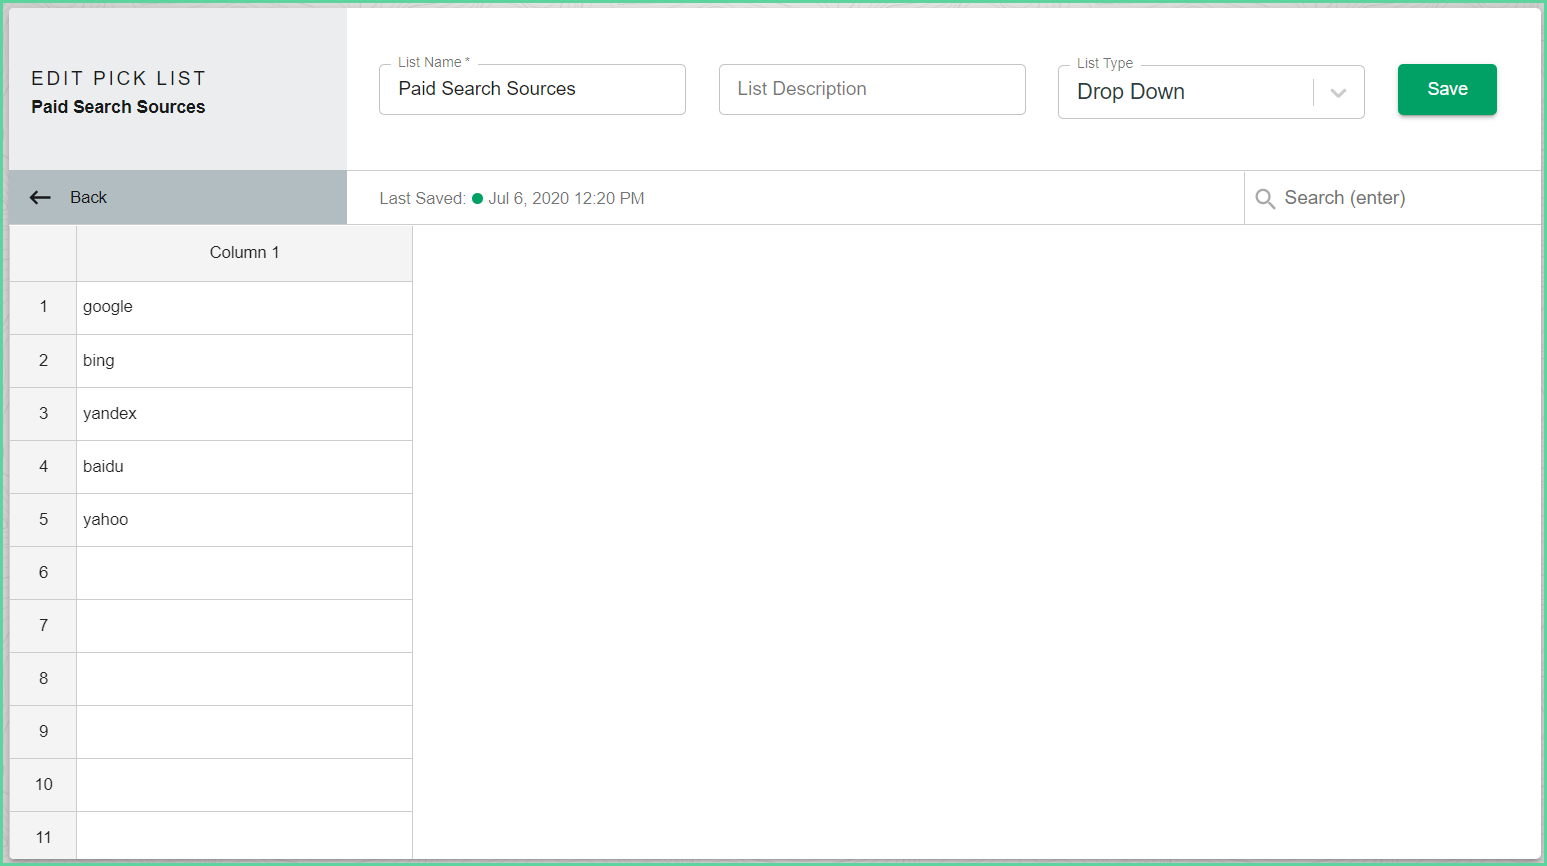Viewport: 1547px width, 866px height.
Task: Click the green Last Saved status dot
Action: [477, 199]
